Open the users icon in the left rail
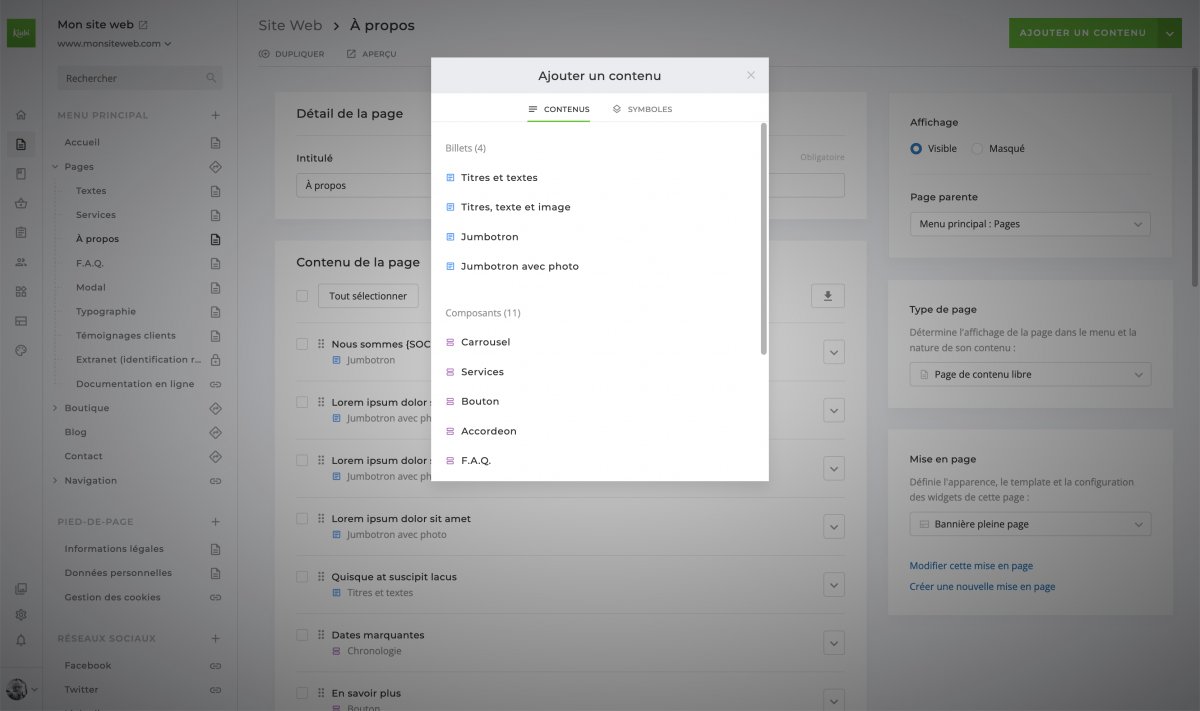The width and height of the screenshot is (1200, 711). [21, 262]
